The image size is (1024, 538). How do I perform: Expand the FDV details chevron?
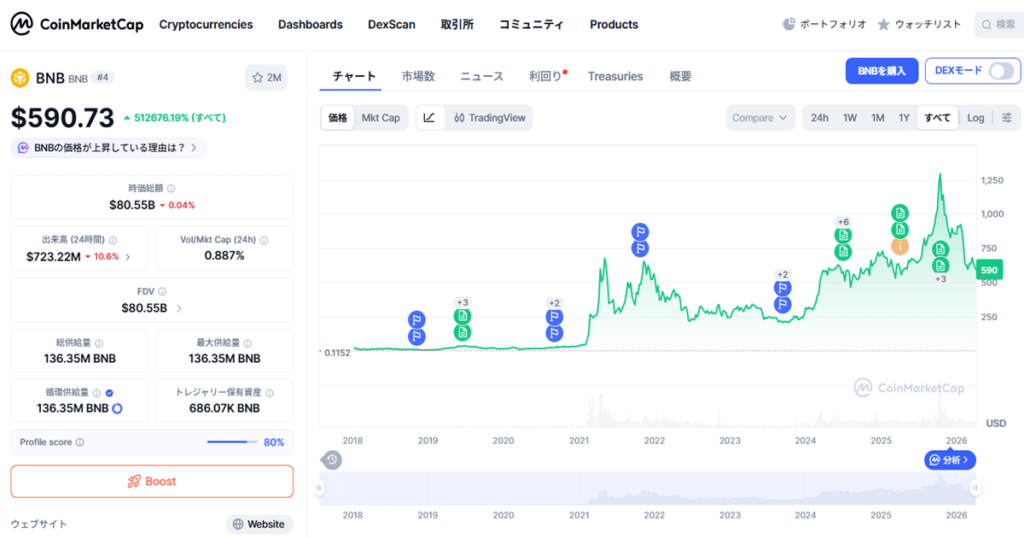tap(179, 308)
